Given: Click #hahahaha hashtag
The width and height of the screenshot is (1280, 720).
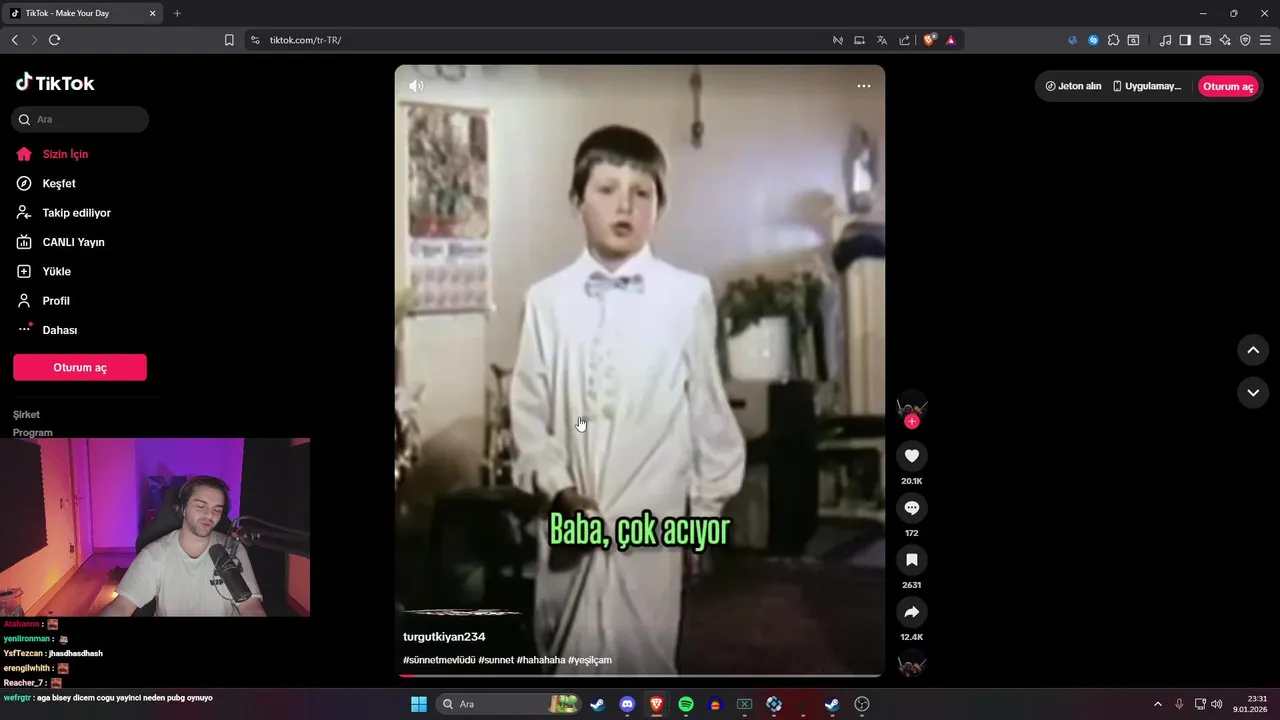Looking at the screenshot, I should coord(541,660).
